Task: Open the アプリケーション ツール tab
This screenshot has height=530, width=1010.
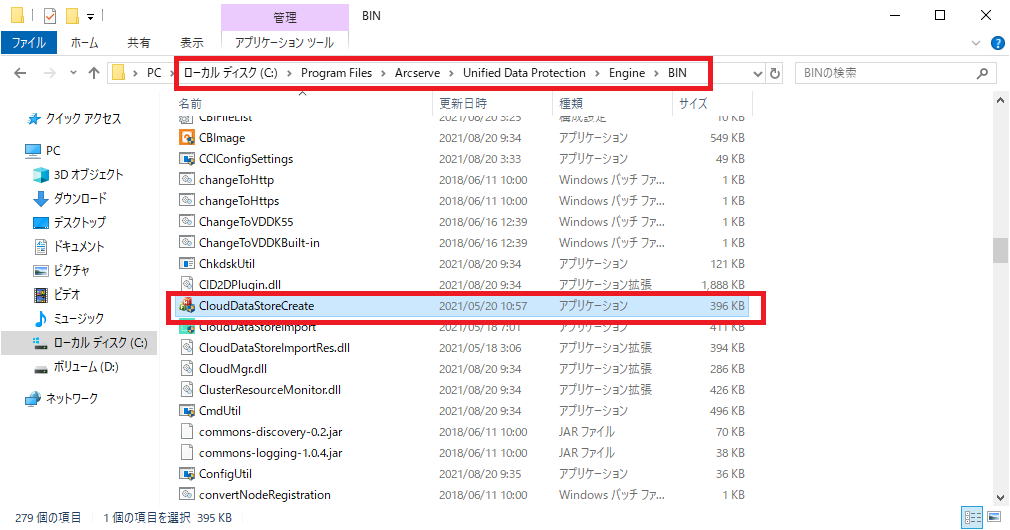Action: tap(284, 43)
